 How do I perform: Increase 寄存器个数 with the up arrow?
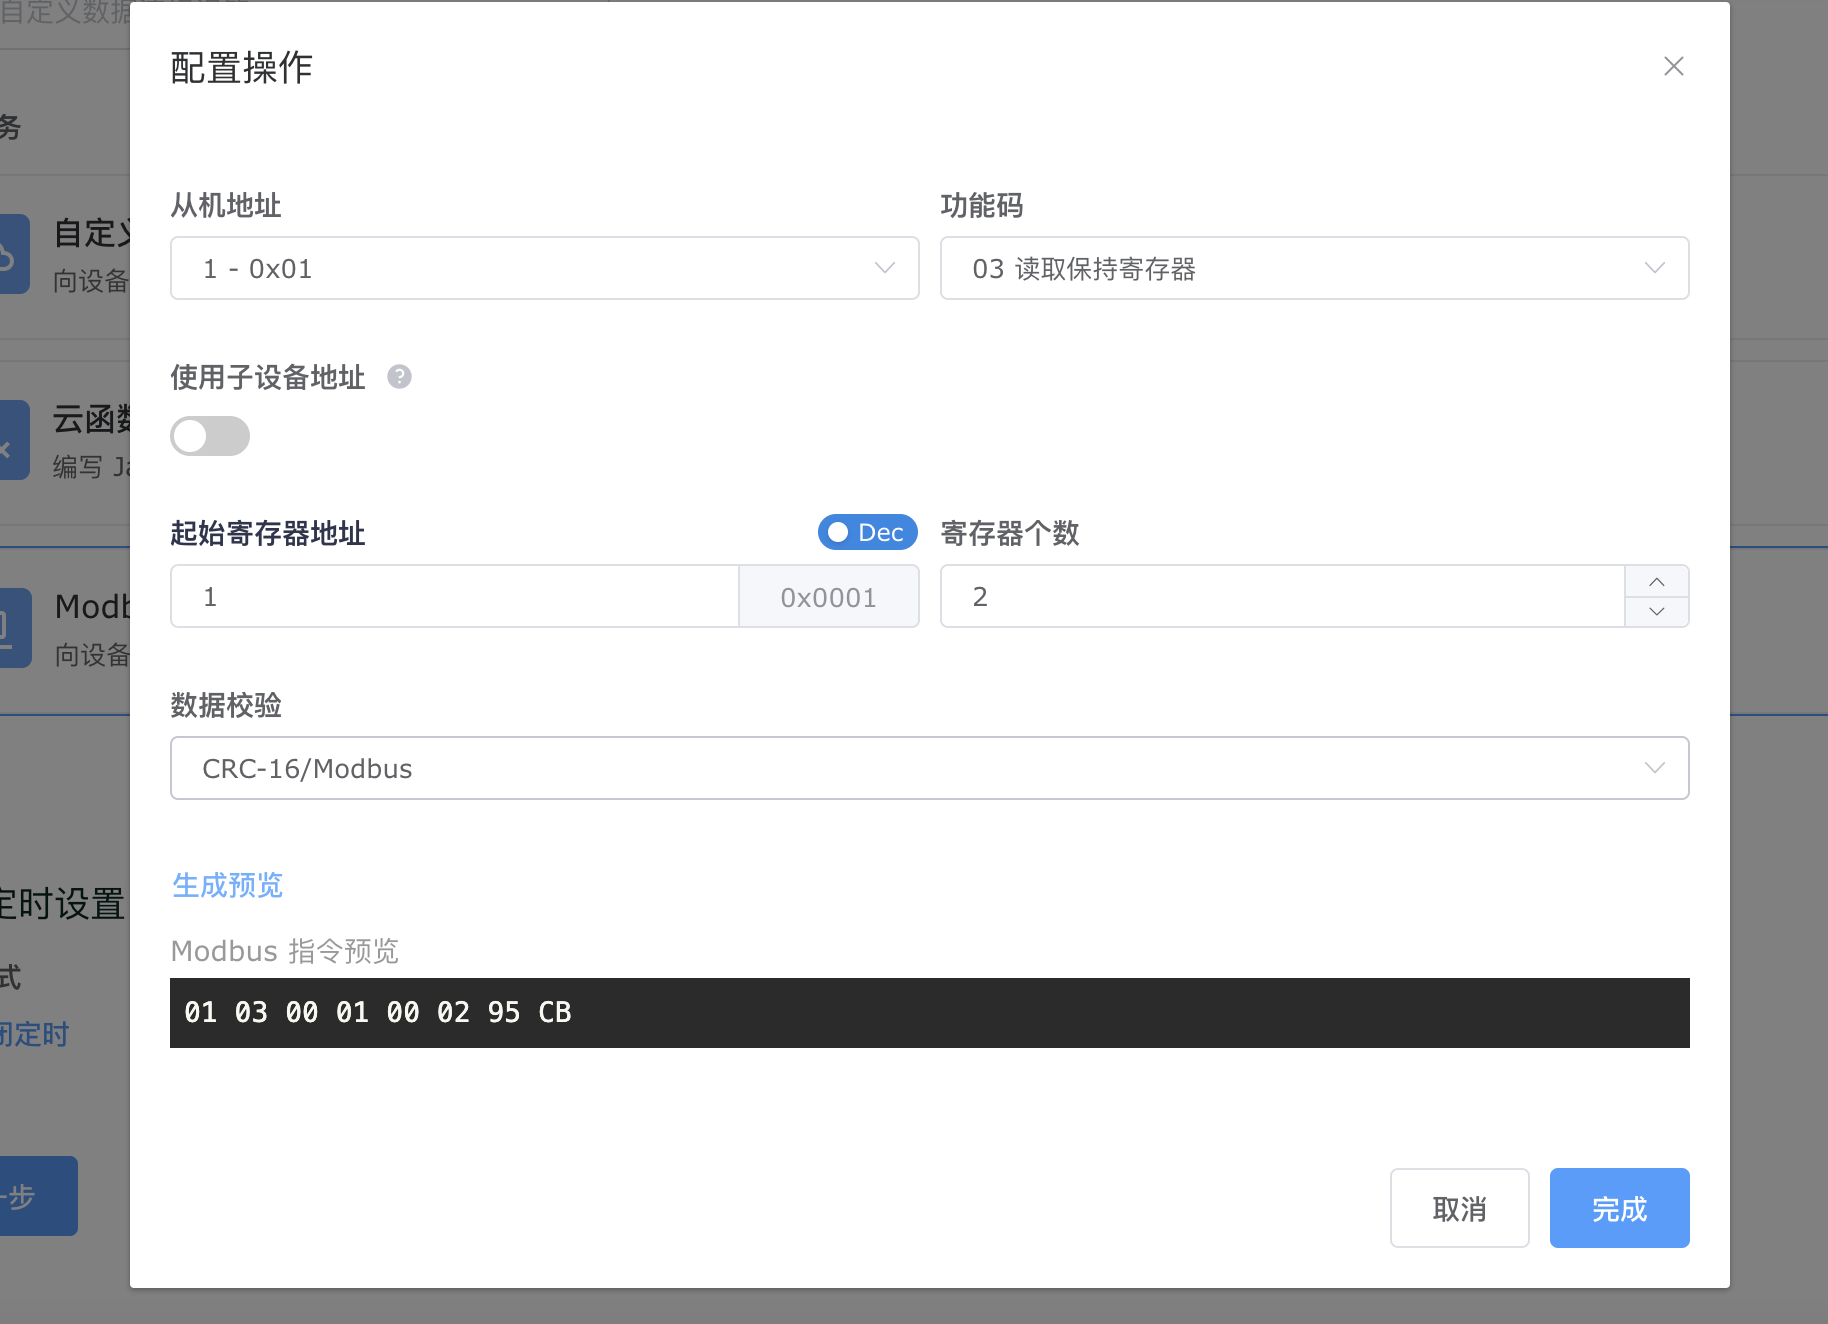[x=1657, y=581]
